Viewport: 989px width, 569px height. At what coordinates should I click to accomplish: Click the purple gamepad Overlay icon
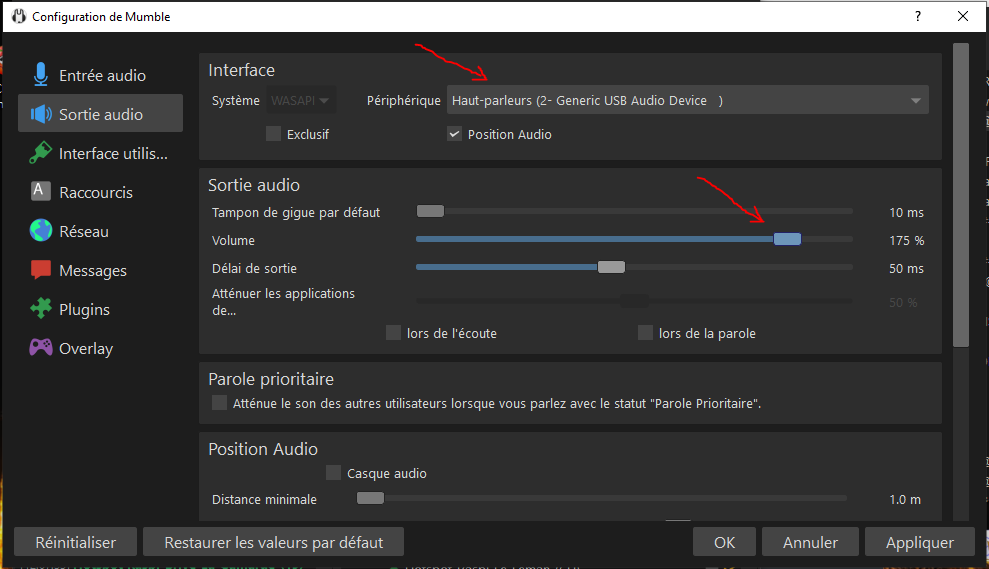(41, 347)
